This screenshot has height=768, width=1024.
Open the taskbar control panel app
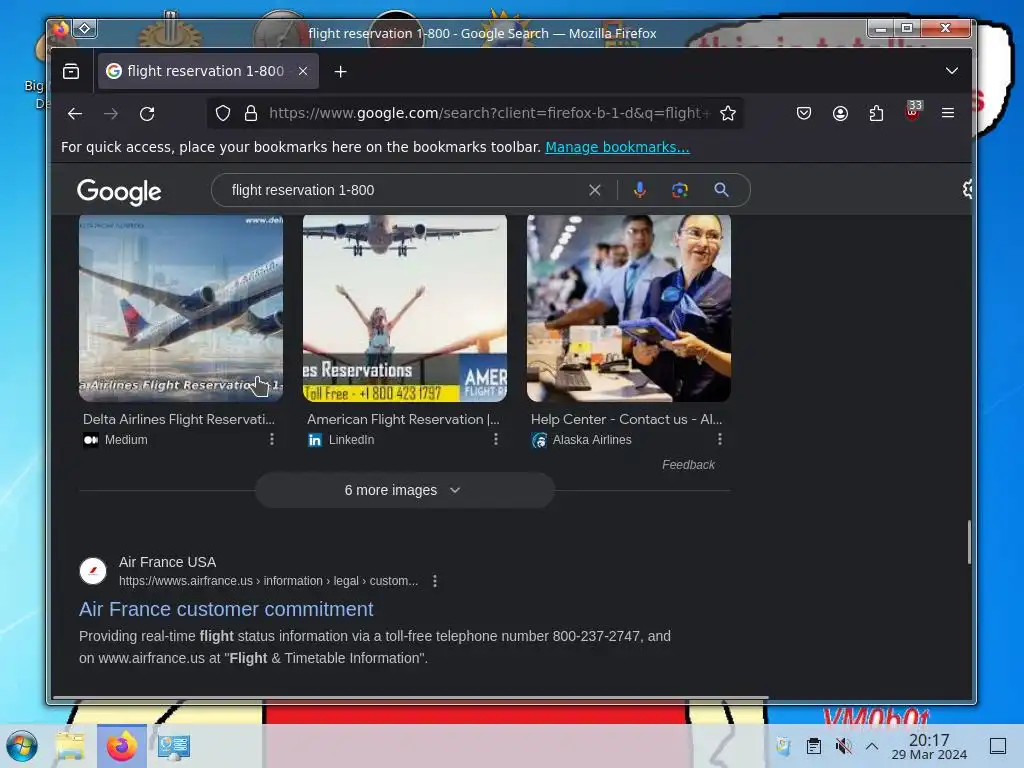[174, 746]
